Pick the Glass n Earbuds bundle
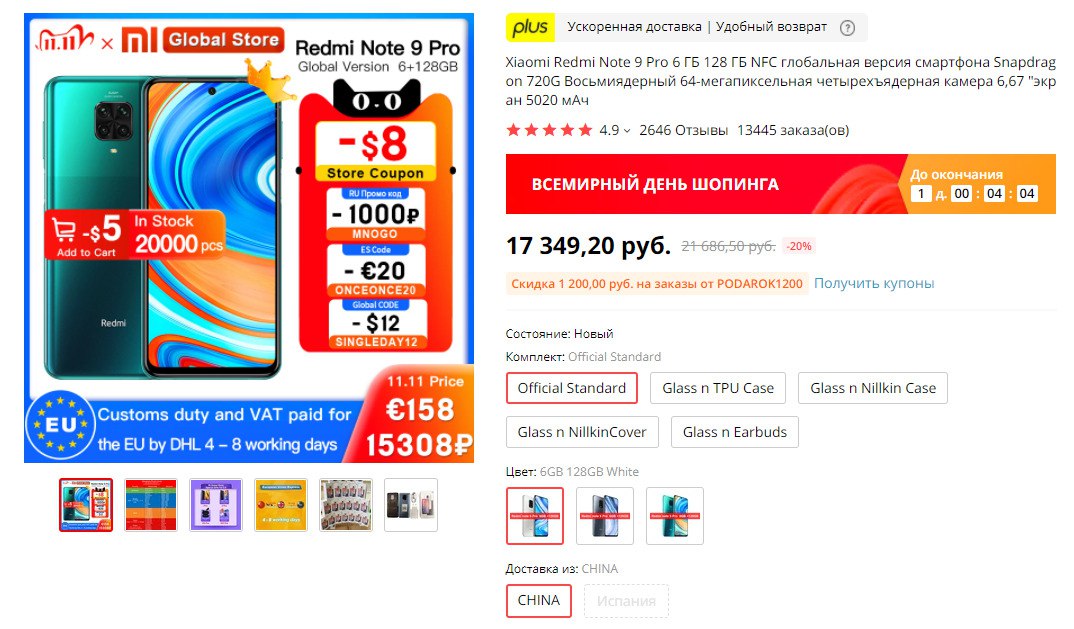The height and width of the screenshot is (629, 1074). pyautogui.click(x=734, y=432)
